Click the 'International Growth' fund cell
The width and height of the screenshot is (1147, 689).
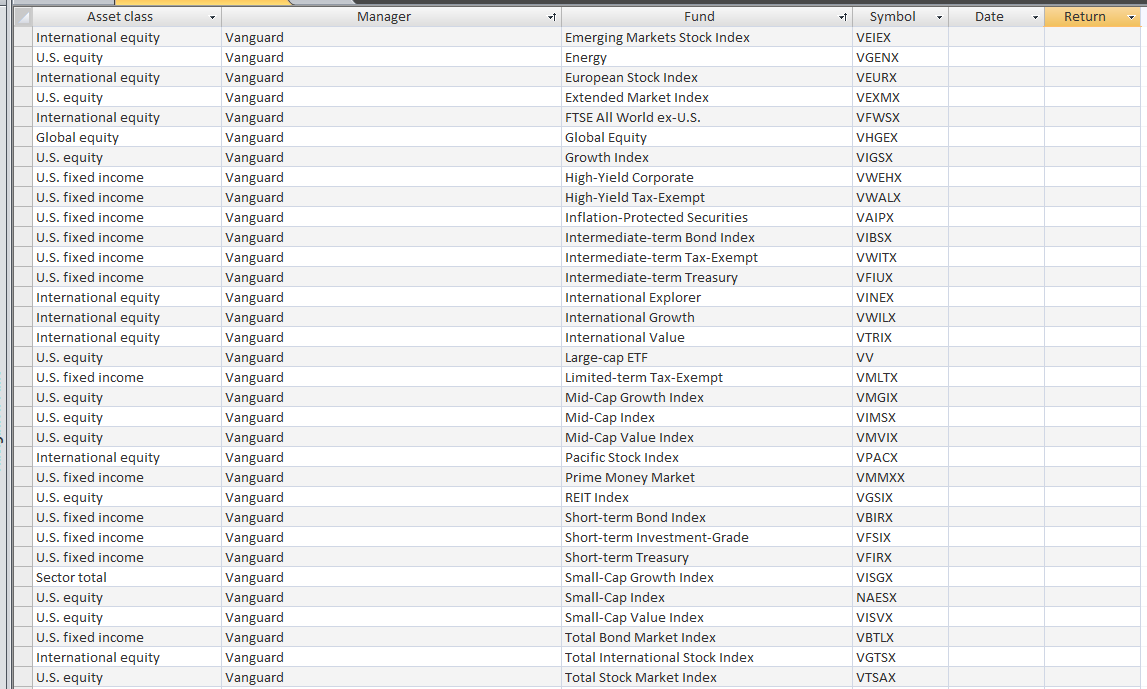(707, 317)
